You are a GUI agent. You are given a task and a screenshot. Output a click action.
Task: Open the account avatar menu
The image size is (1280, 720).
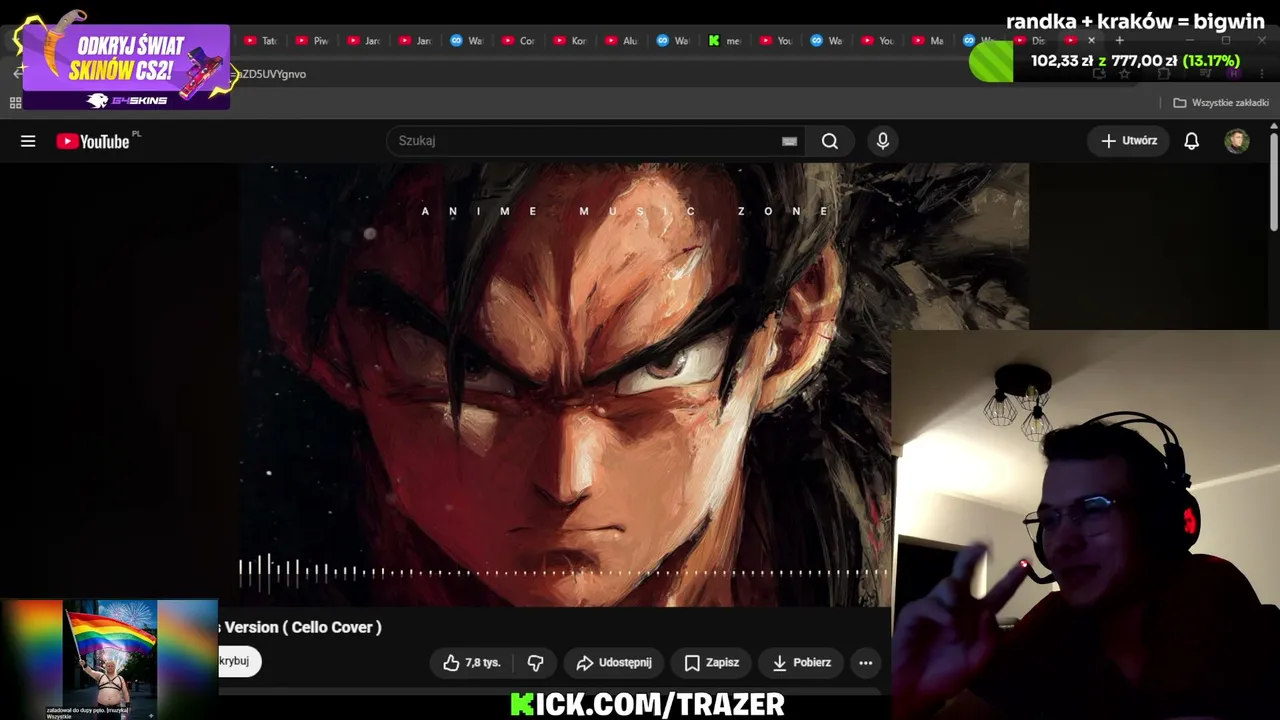pos(1237,141)
